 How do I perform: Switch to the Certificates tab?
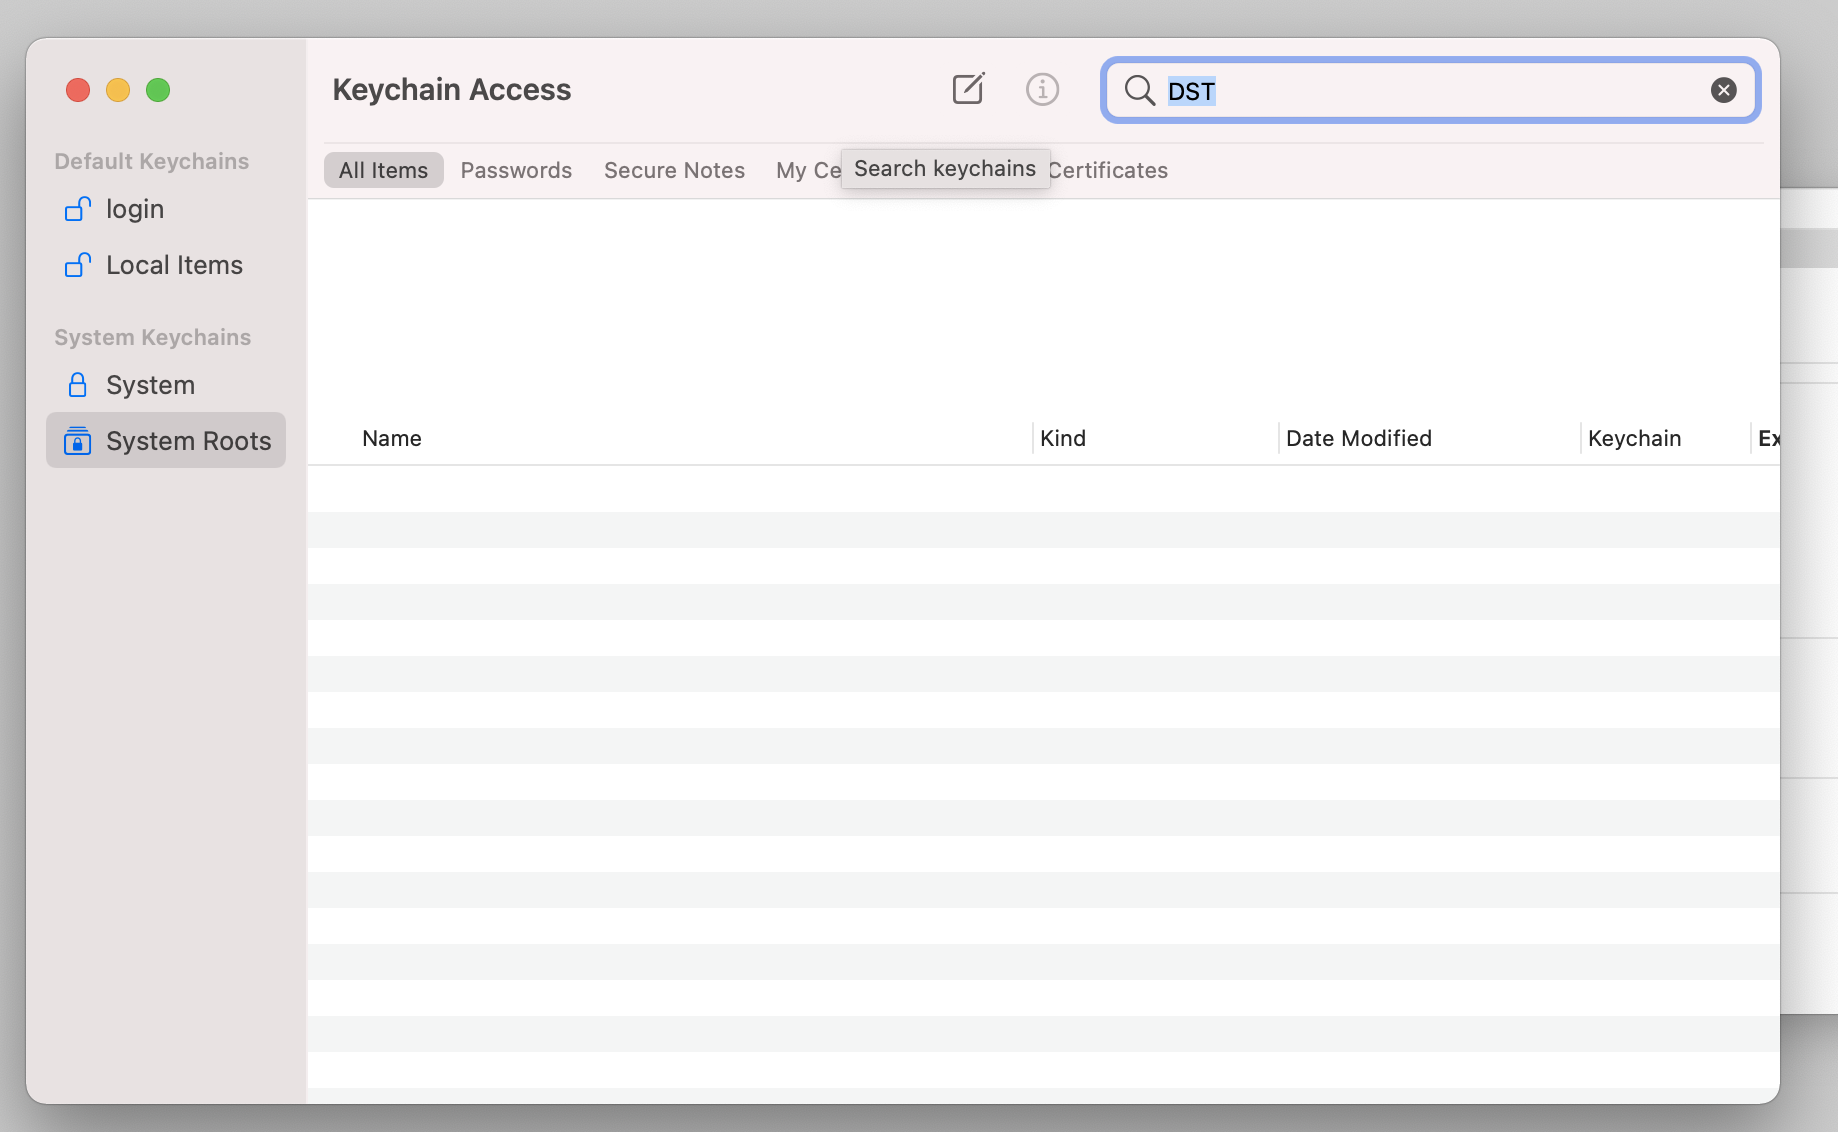click(x=1108, y=170)
